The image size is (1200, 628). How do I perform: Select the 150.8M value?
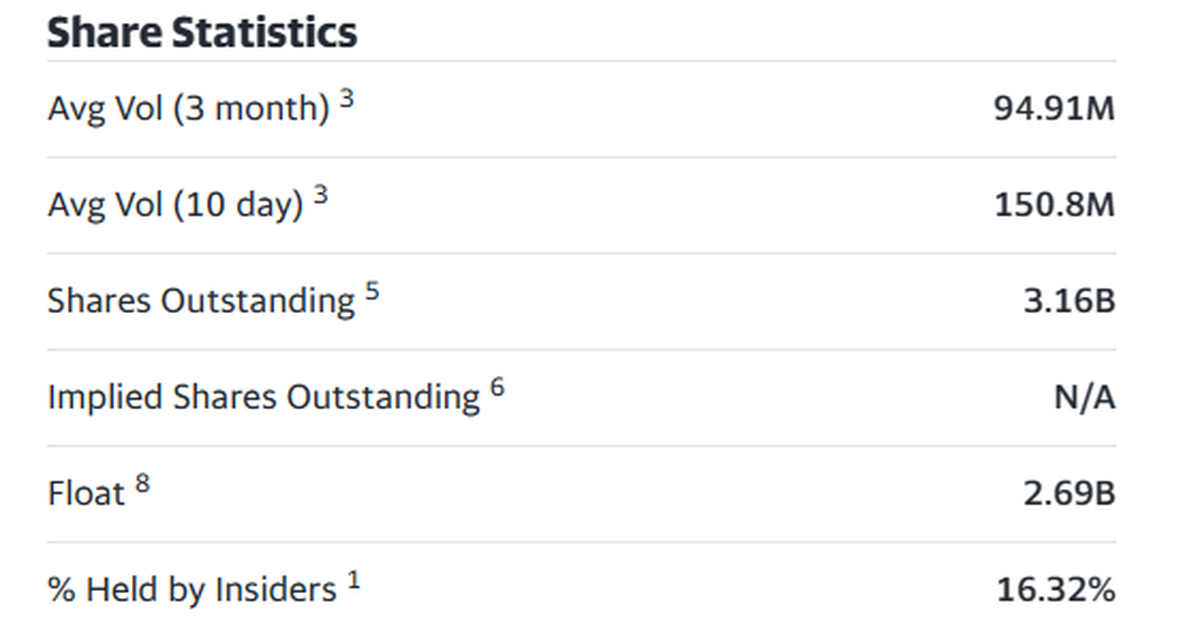point(1054,206)
